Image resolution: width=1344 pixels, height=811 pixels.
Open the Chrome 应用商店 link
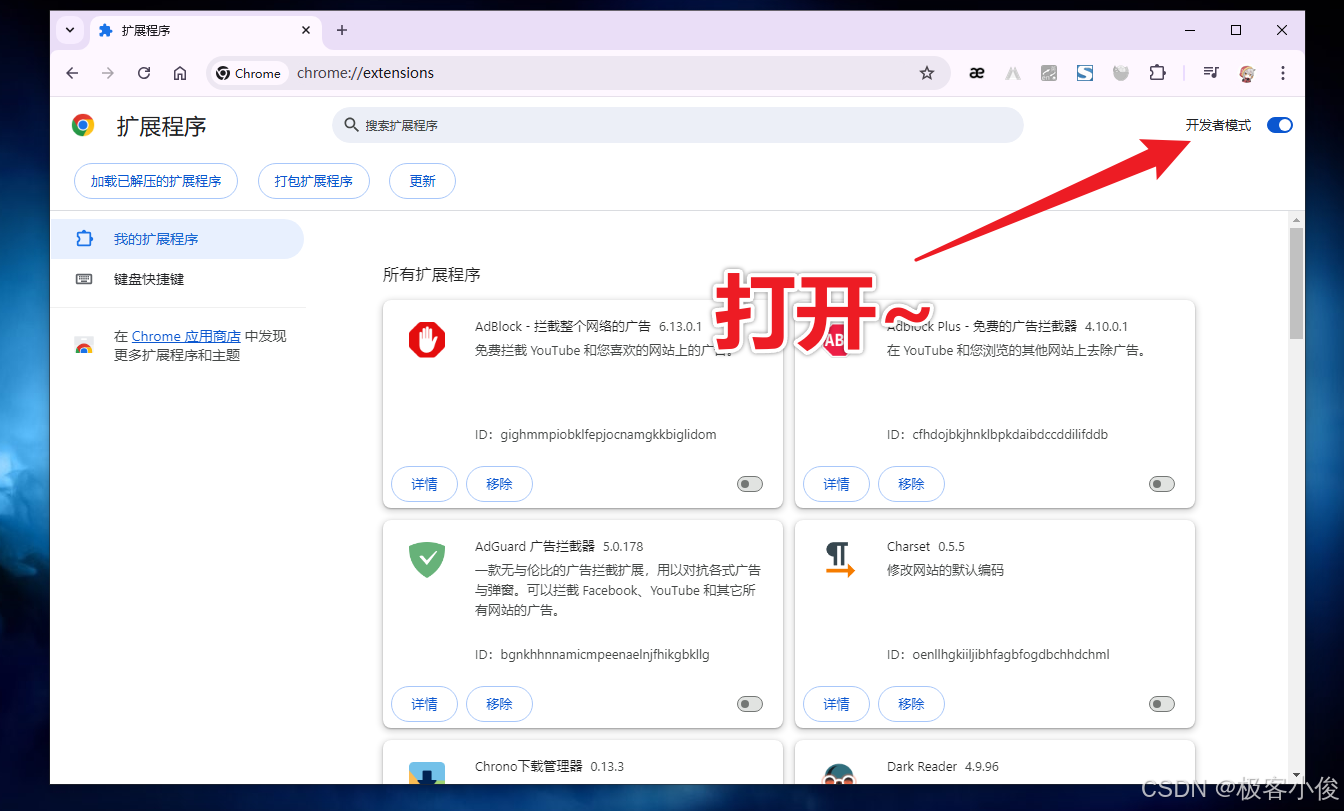tap(186, 336)
